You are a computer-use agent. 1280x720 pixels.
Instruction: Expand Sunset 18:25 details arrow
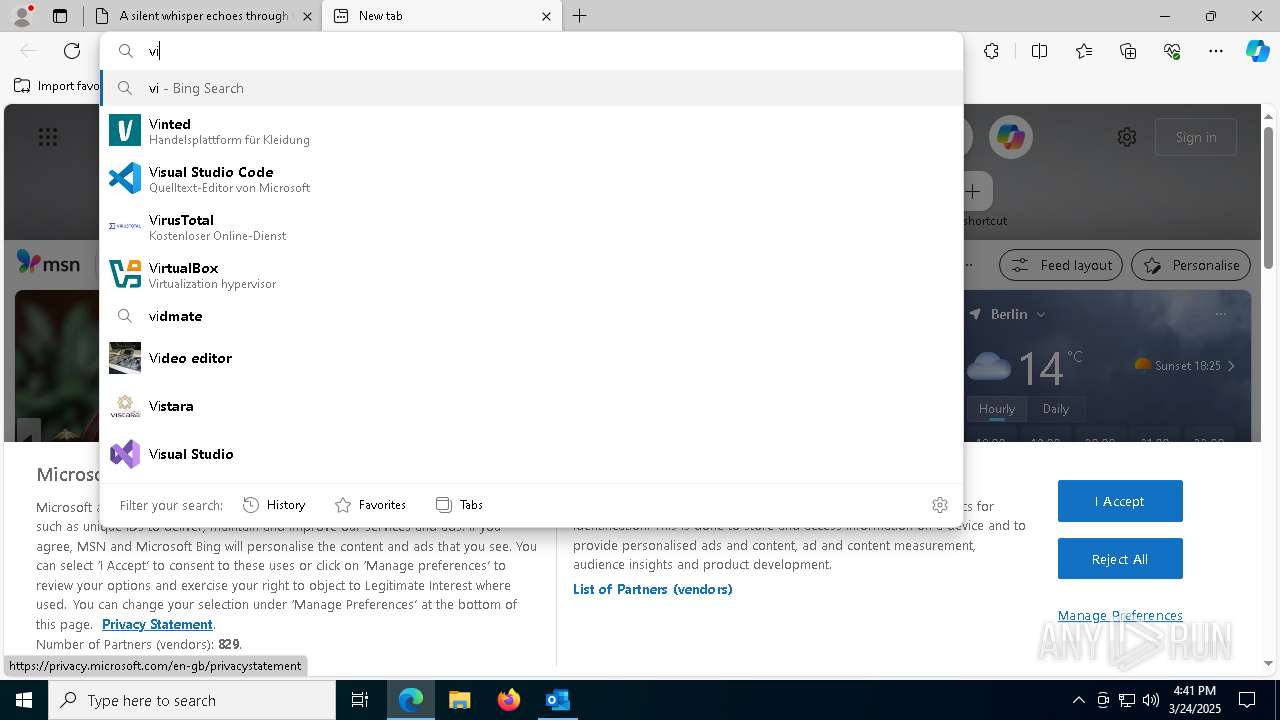[1231, 366]
